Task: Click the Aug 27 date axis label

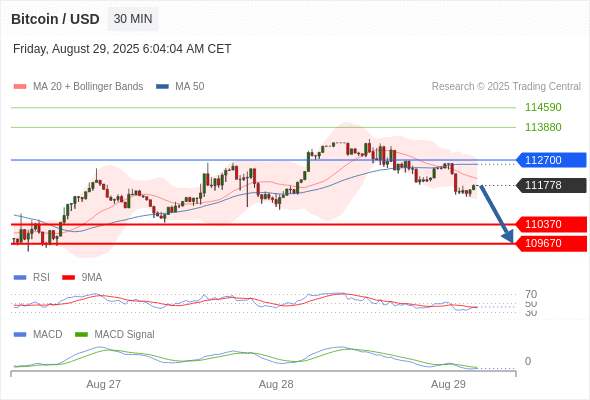Action: (103, 384)
